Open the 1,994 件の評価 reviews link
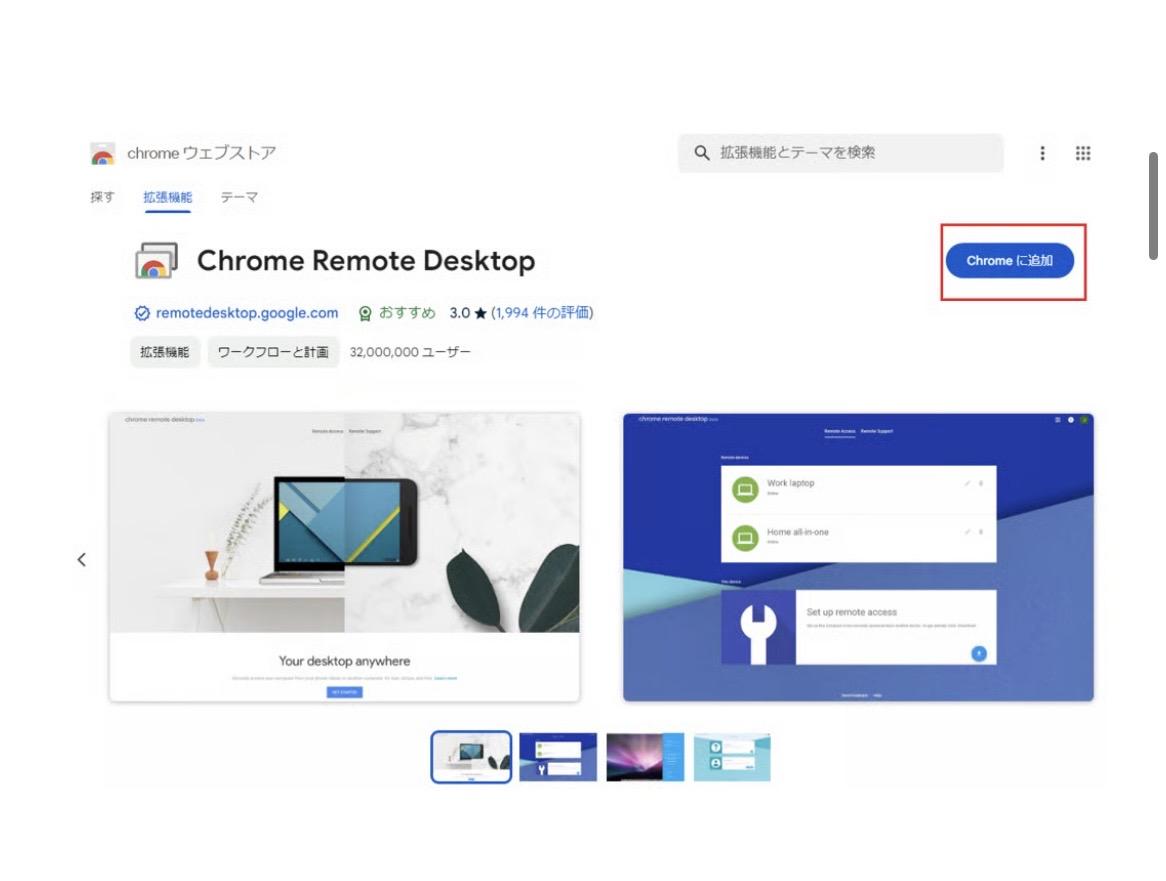The image size is (1166, 881). (x=541, y=313)
